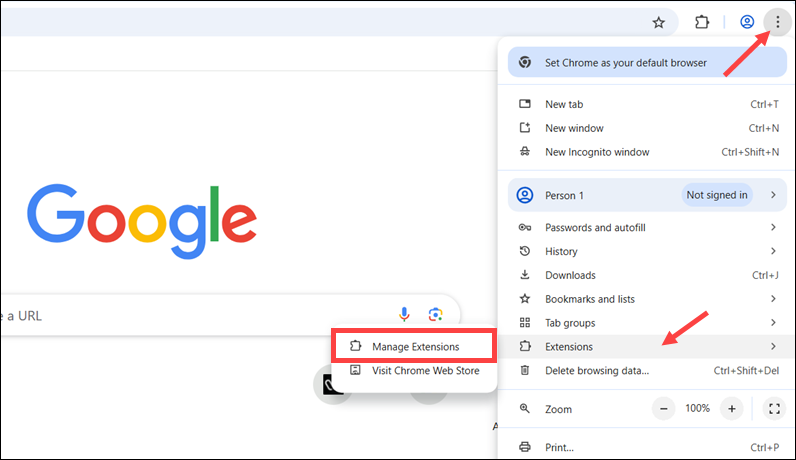The image size is (796, 460).
Task: Click the Incognito icon
Action: click(525, 152)
